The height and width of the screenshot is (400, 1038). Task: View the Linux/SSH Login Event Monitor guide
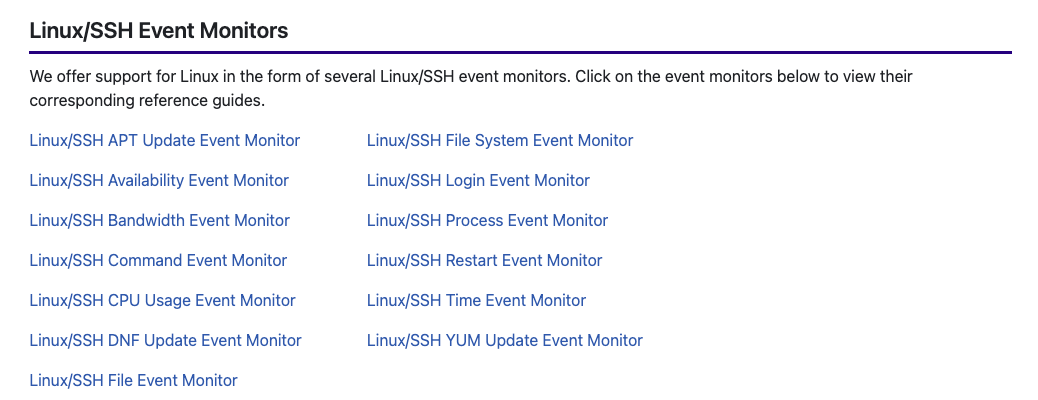478,181
